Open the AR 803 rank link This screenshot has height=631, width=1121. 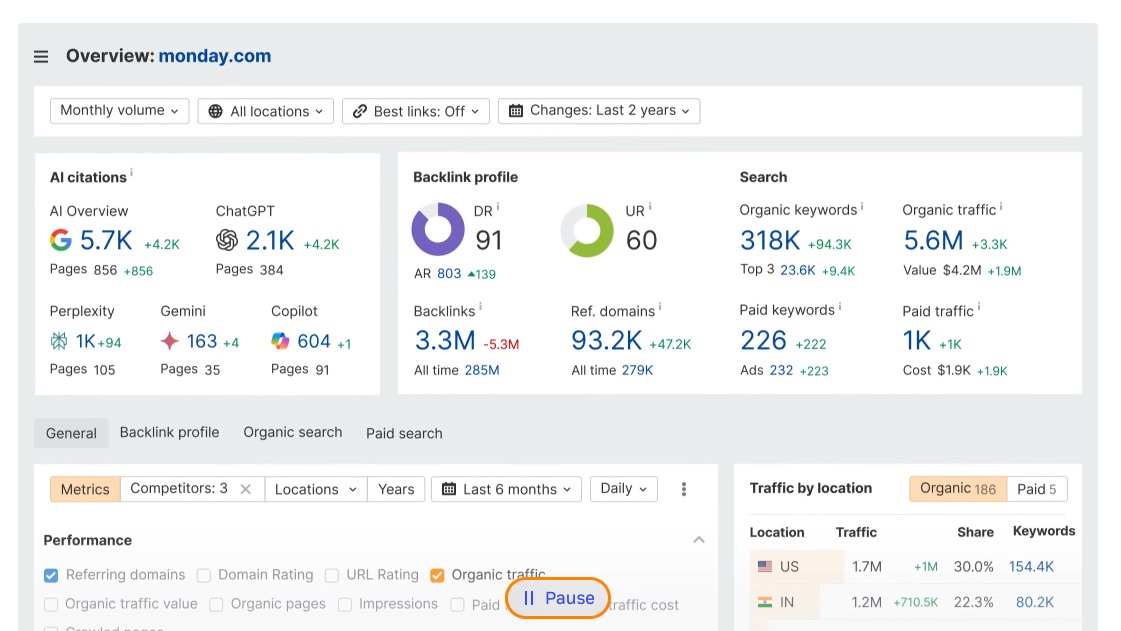click(x=449, y=274)
